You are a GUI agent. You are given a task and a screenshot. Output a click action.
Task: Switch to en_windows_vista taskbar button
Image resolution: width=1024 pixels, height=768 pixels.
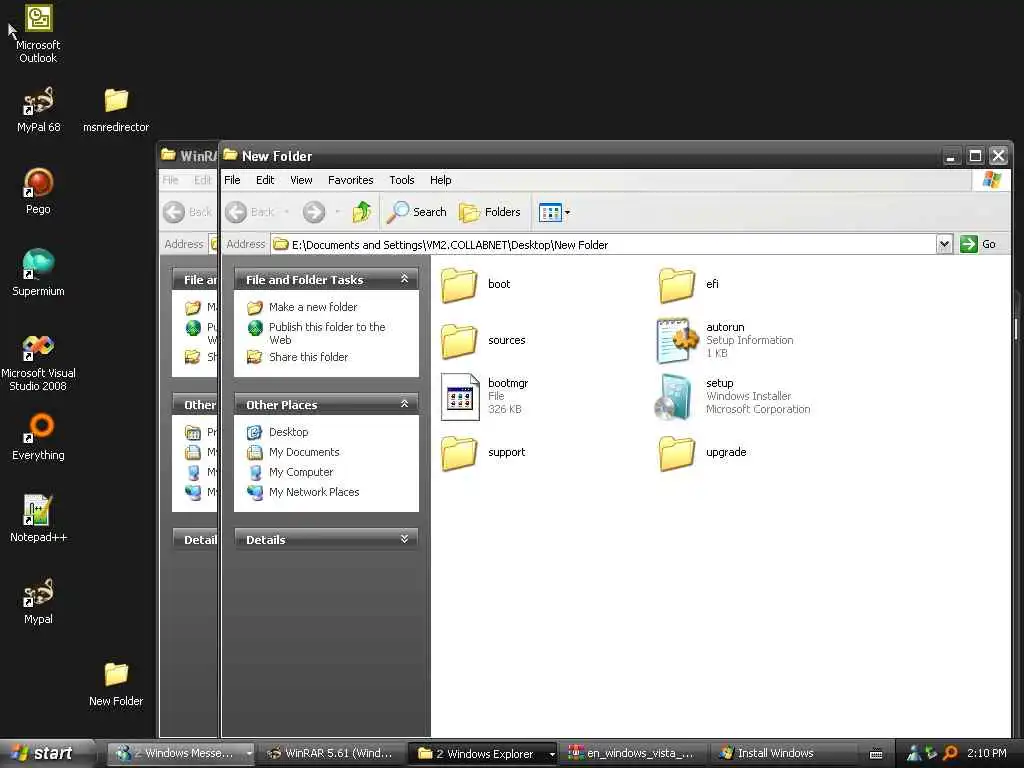[x=632, y=753]
